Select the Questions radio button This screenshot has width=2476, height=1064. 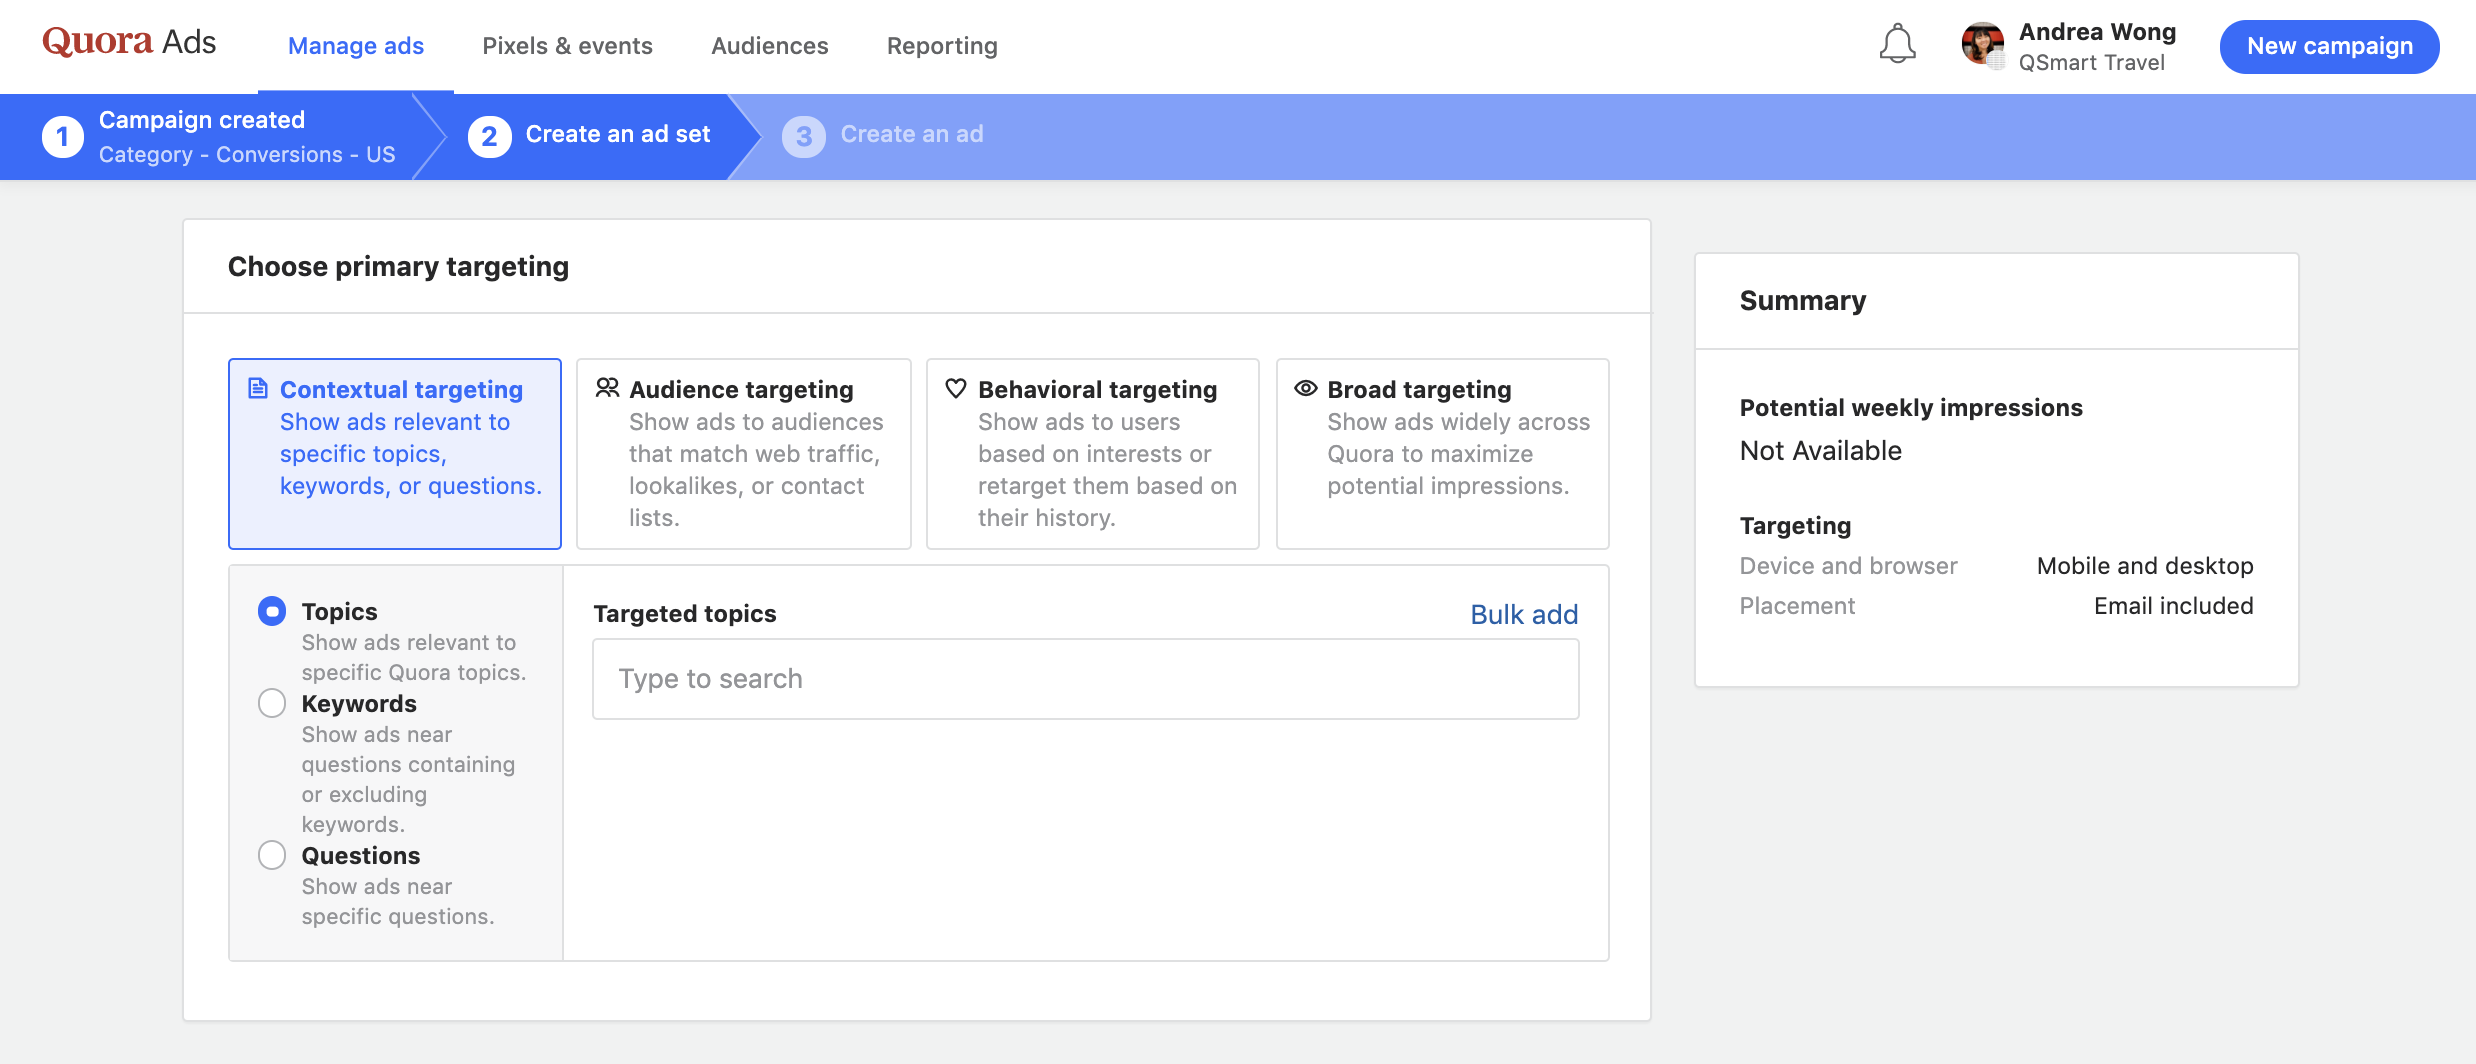(272, 855)
